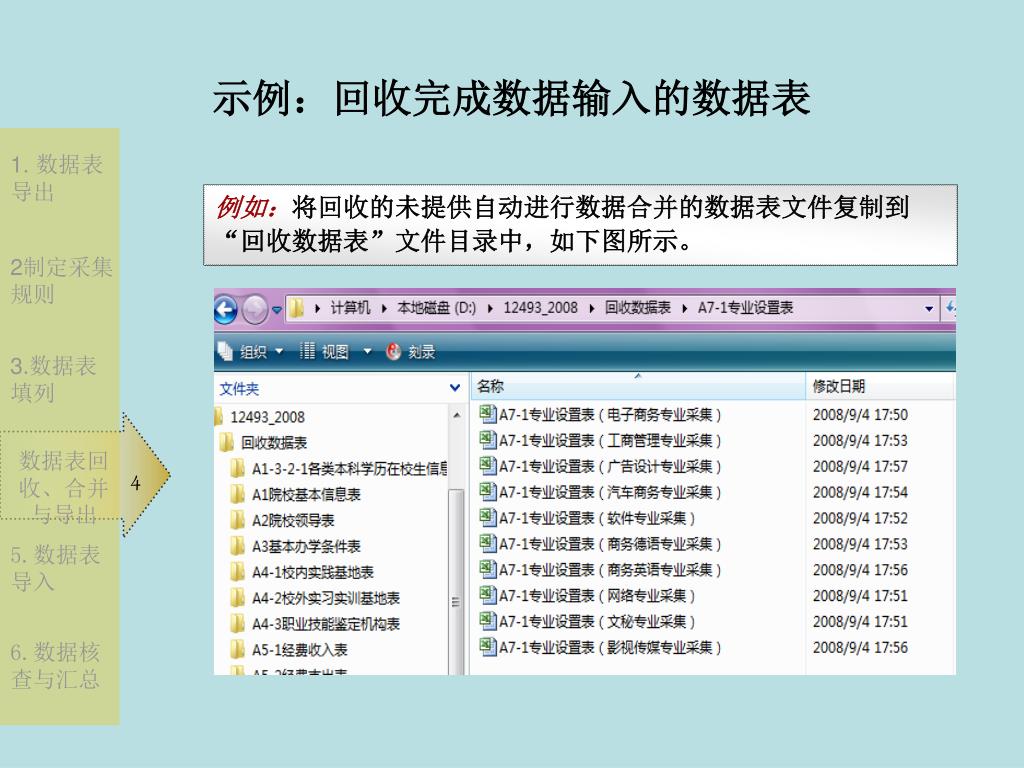
Task: Select A7-1专业设置表 in the address breadcrumb
Action: click(745, 308)
